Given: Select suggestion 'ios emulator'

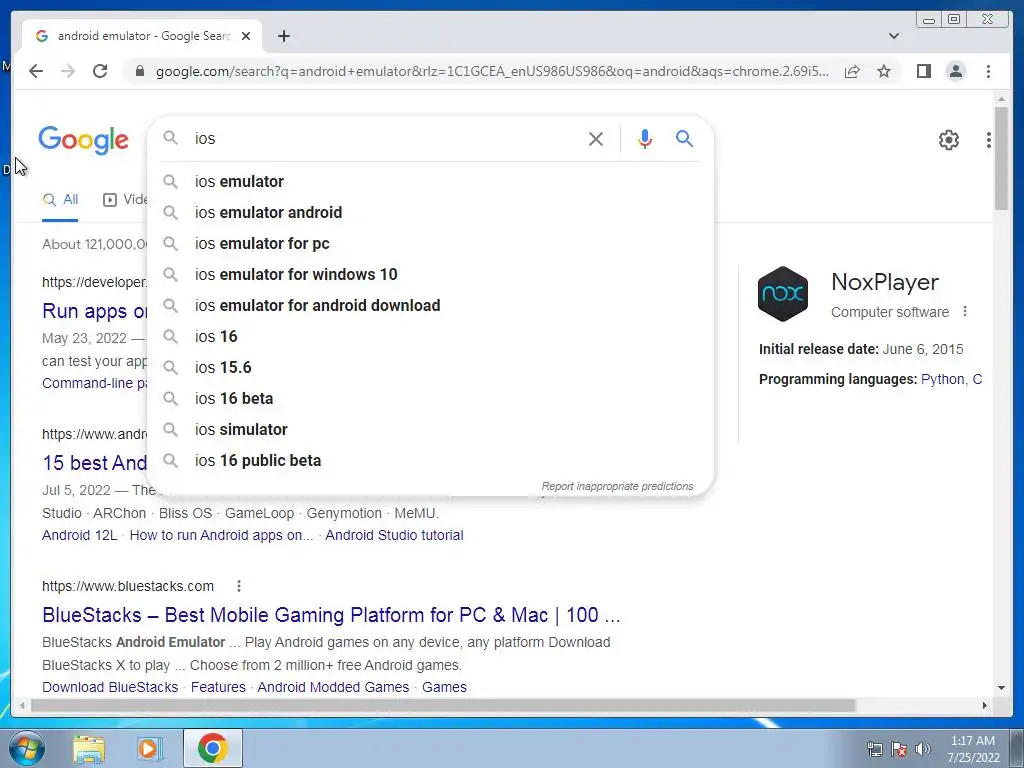Looking at the screenshot, I should click(x=431, y=182).
